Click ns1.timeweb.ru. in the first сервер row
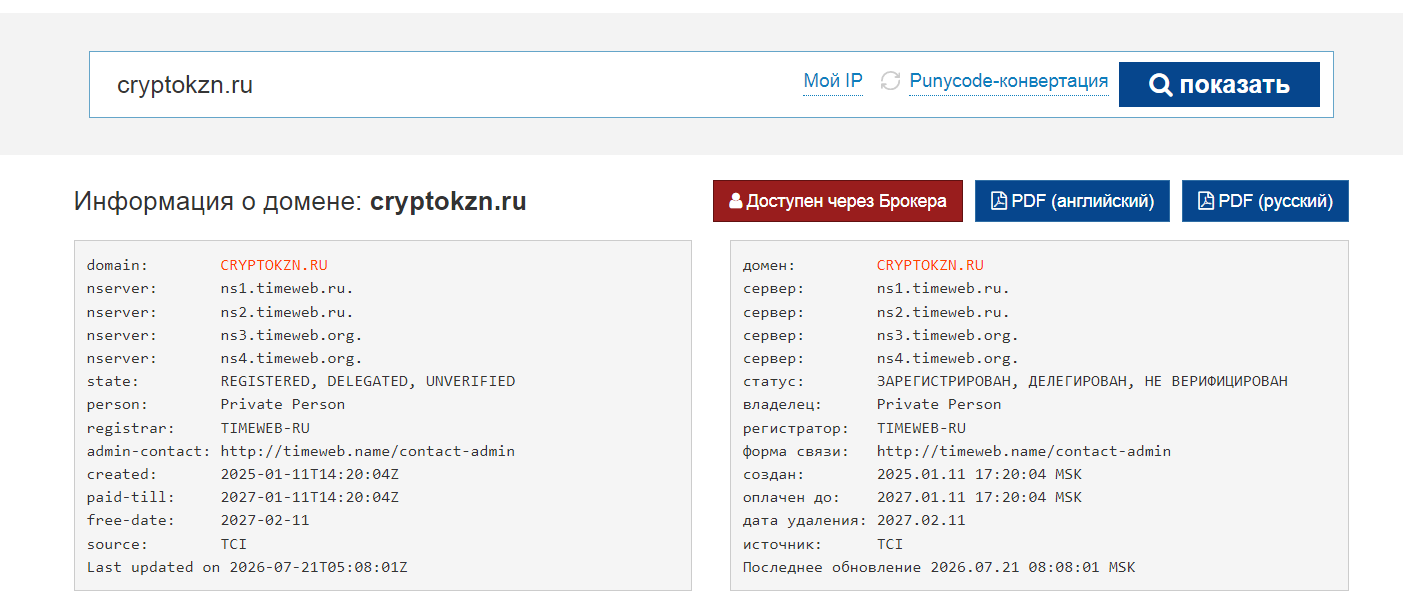 (x=943, y=288)
